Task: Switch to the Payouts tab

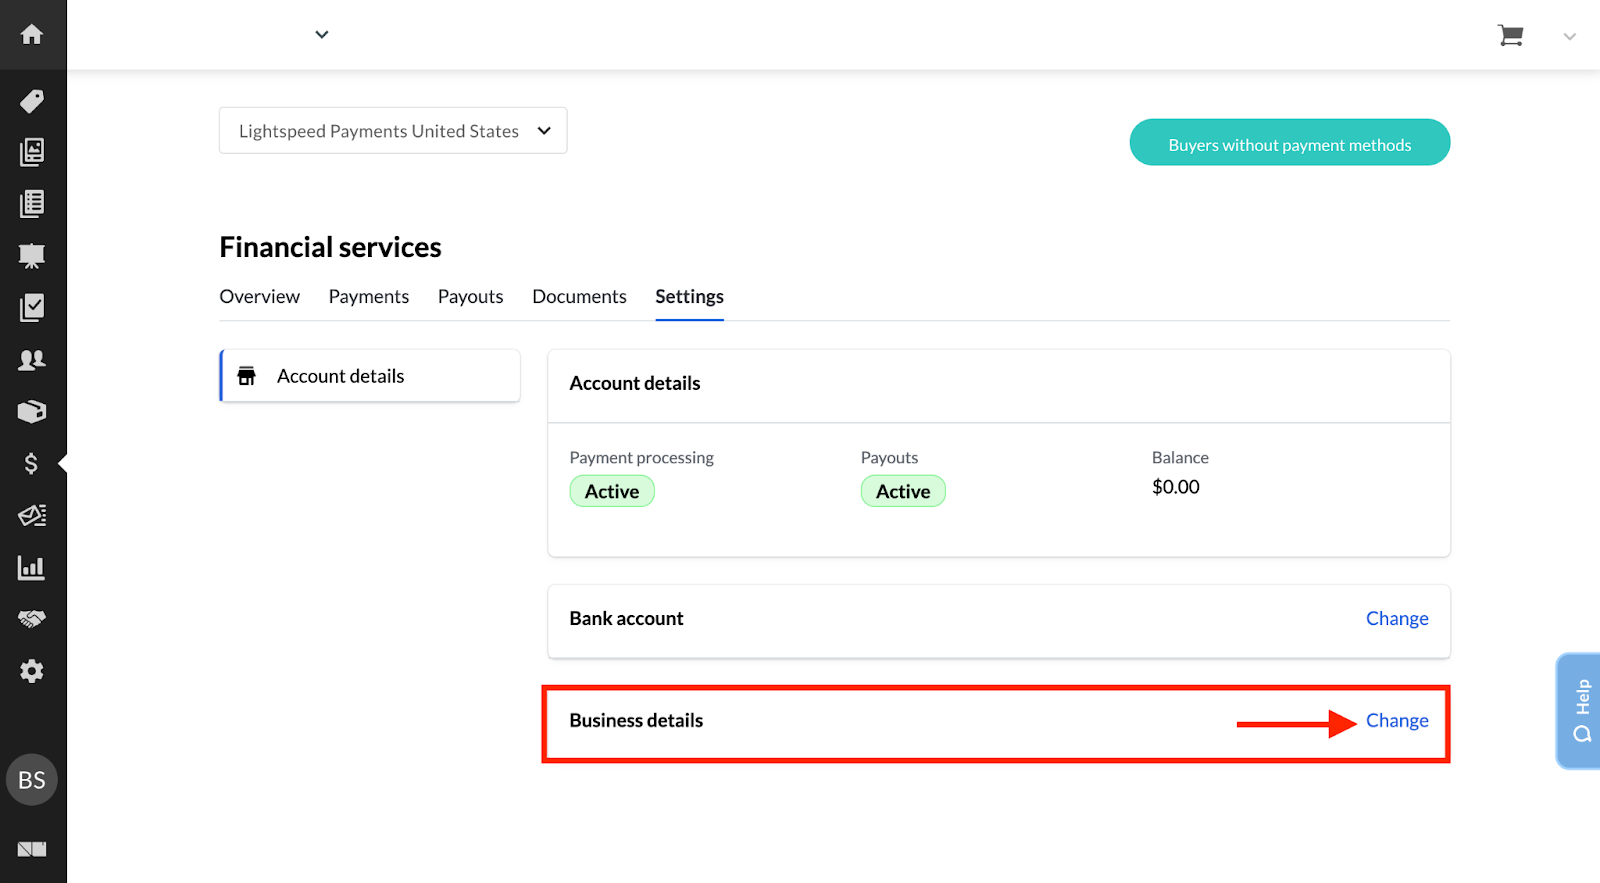Action: (471, 297)
